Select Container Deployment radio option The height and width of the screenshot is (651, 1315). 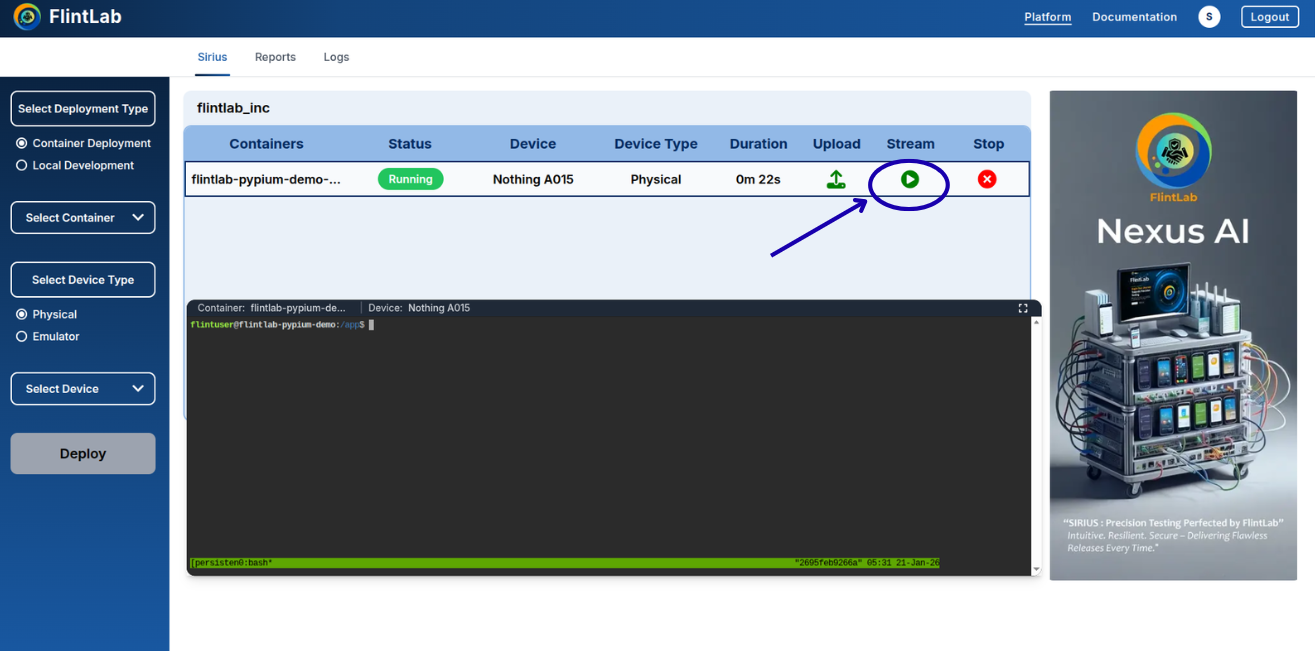[x=22, y=143]
